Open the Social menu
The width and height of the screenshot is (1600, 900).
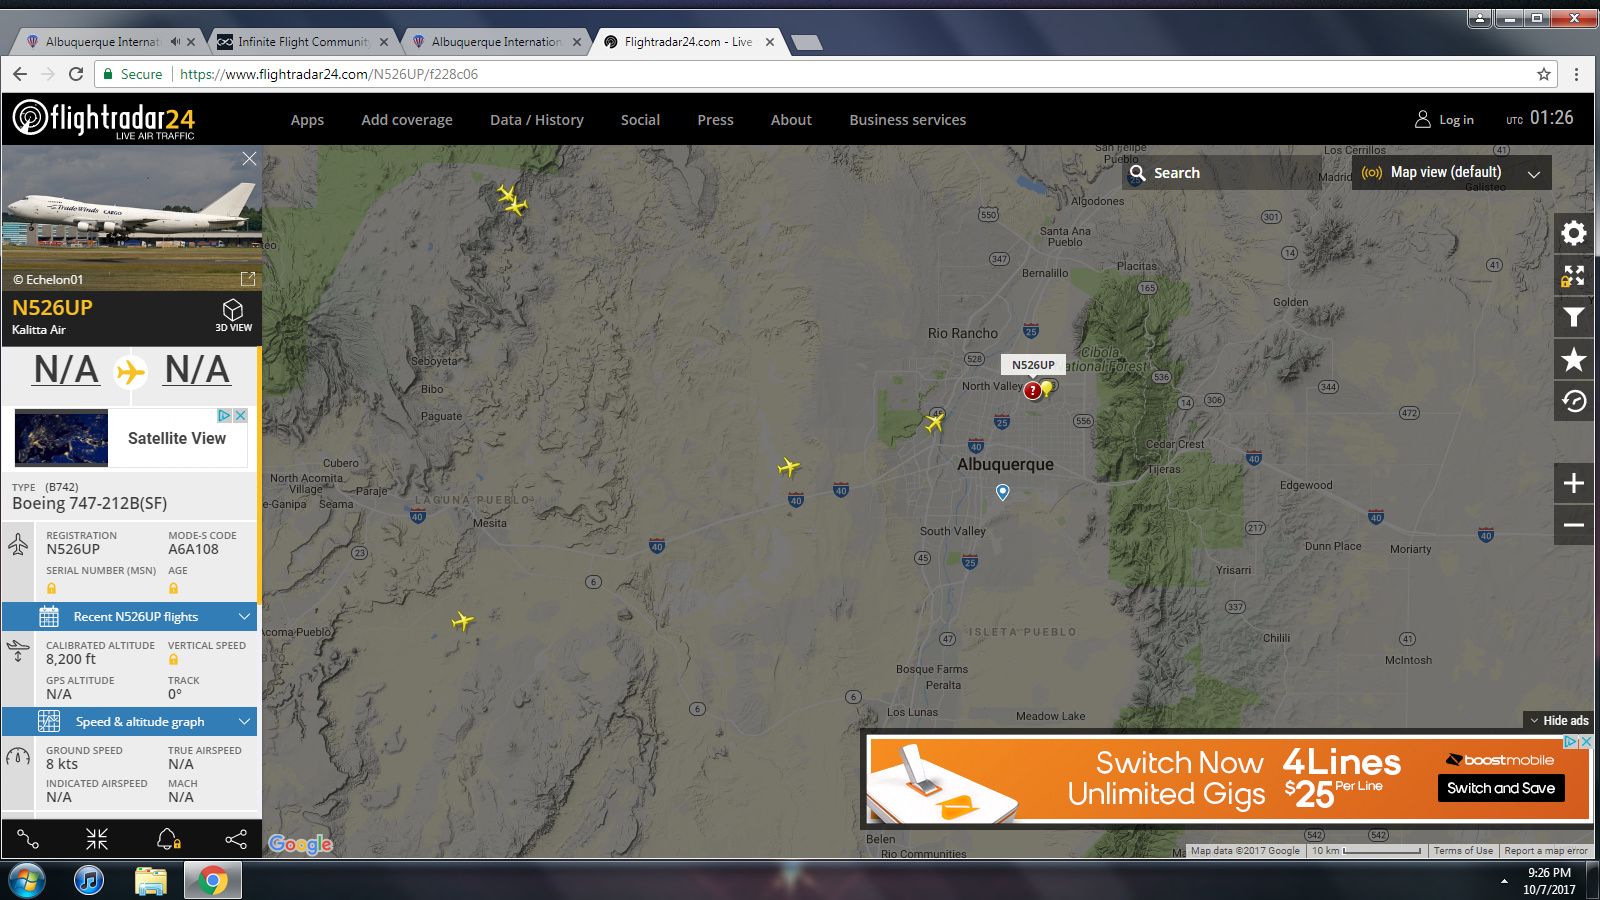coord(640,120)
